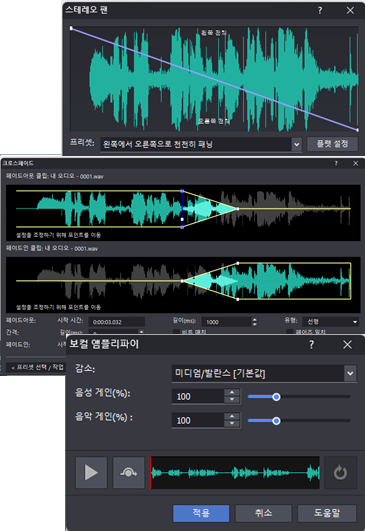Click the 음악 게인(%) input field
Screen dimensions: 365x531
coord(198,421)
